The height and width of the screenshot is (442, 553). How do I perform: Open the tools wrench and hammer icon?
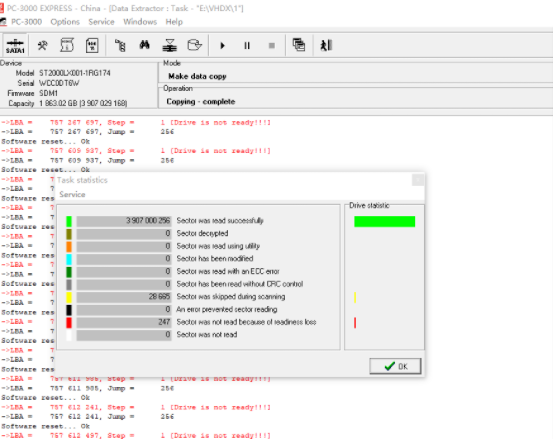(x=43, y=46)
